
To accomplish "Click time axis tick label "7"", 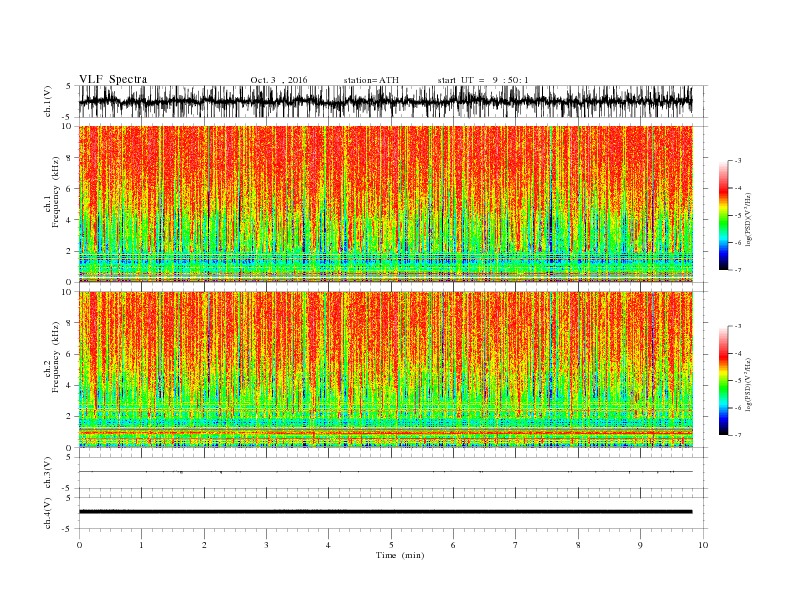I will 516,545.
